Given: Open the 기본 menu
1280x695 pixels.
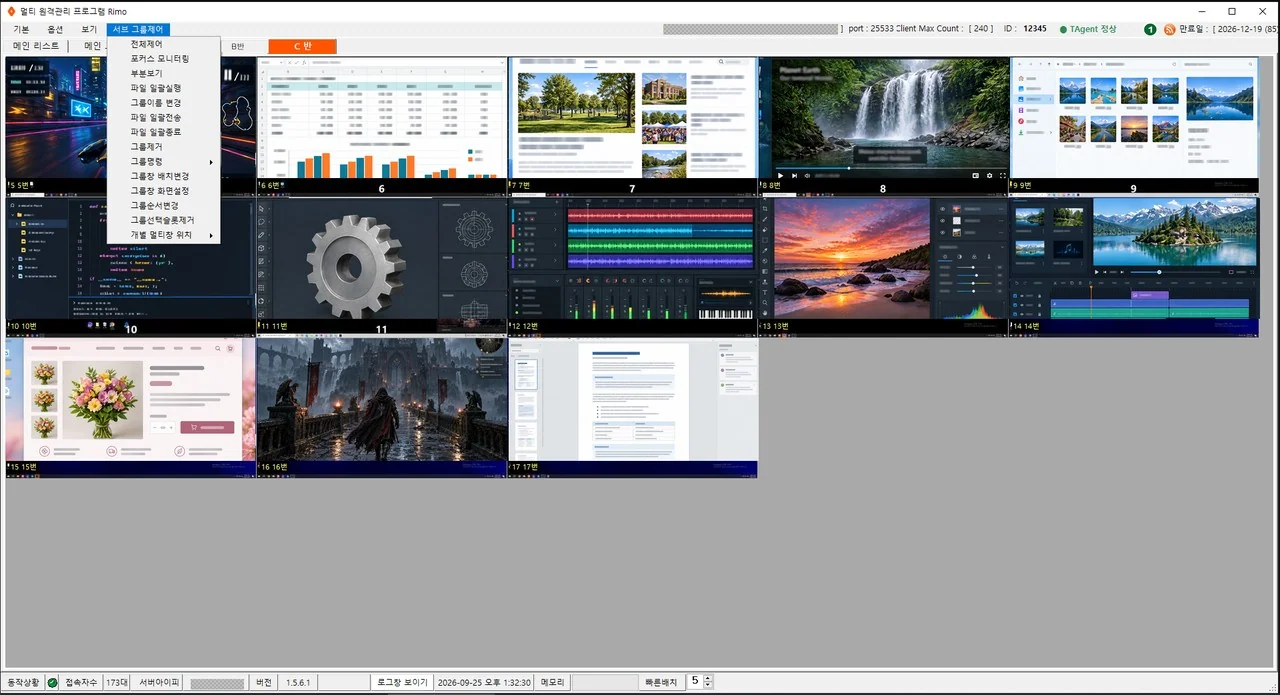Looking at the screenshot, I should (20, 30).
